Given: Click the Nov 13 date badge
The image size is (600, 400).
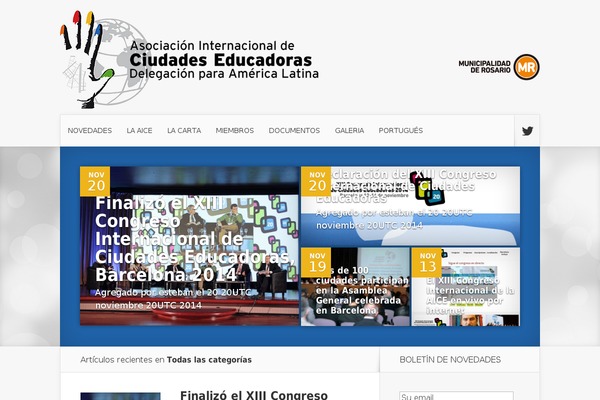Looking at the screenshot, I should (427, 262).
